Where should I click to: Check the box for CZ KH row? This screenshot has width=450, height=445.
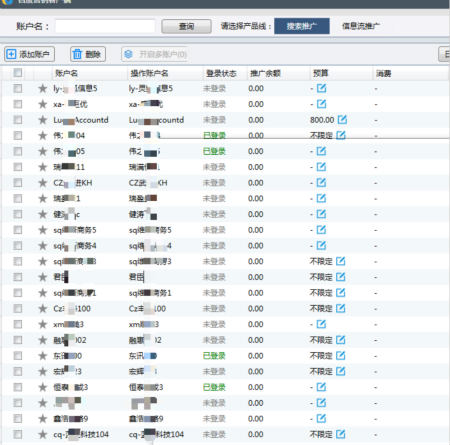[x=18, y=183]
